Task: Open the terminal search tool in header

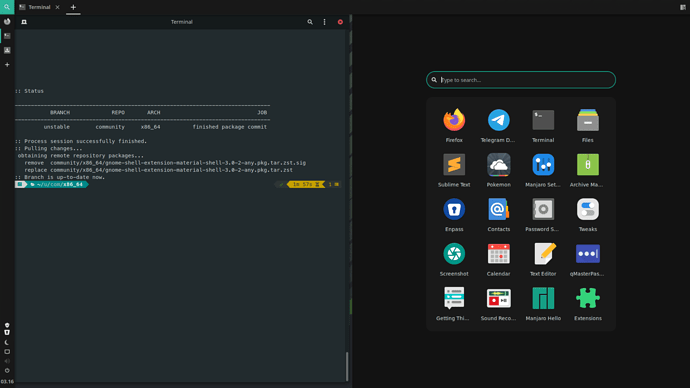Action: 310,22
